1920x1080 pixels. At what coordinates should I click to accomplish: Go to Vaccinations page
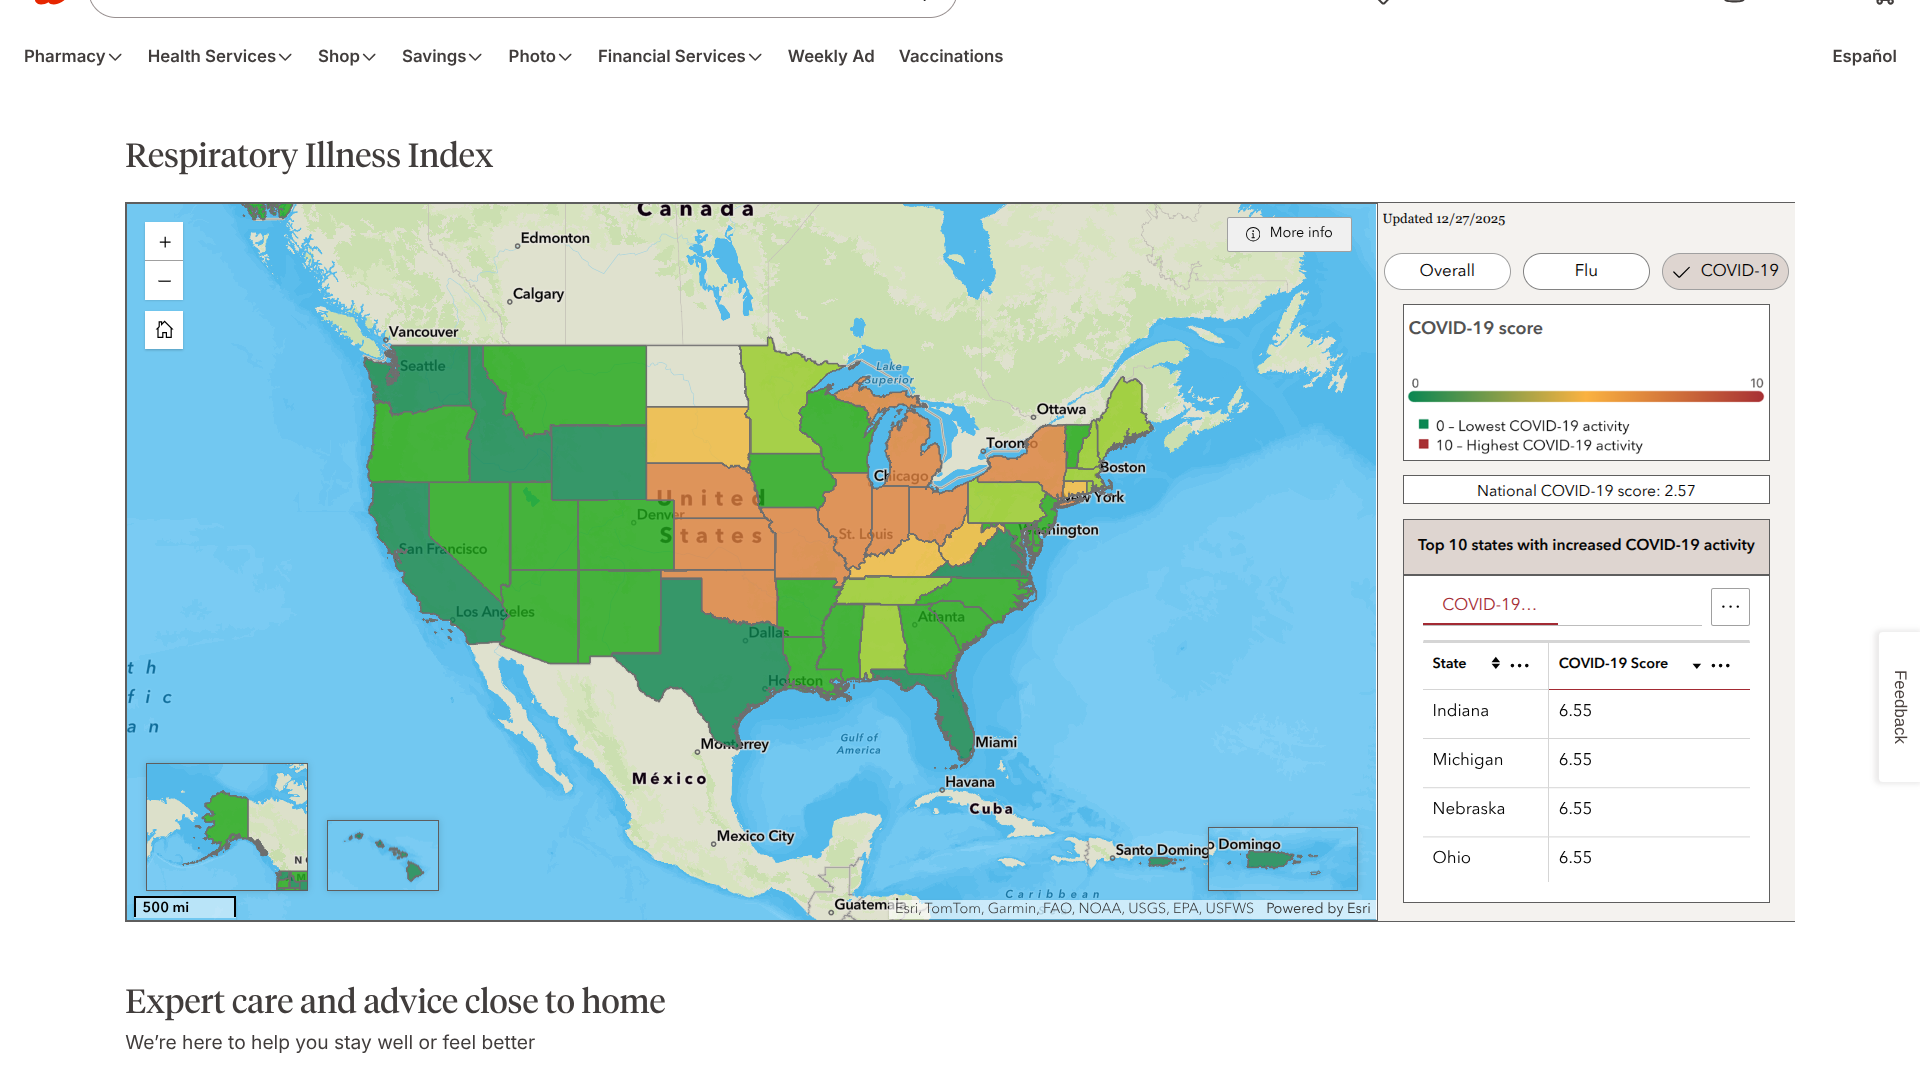950,56
